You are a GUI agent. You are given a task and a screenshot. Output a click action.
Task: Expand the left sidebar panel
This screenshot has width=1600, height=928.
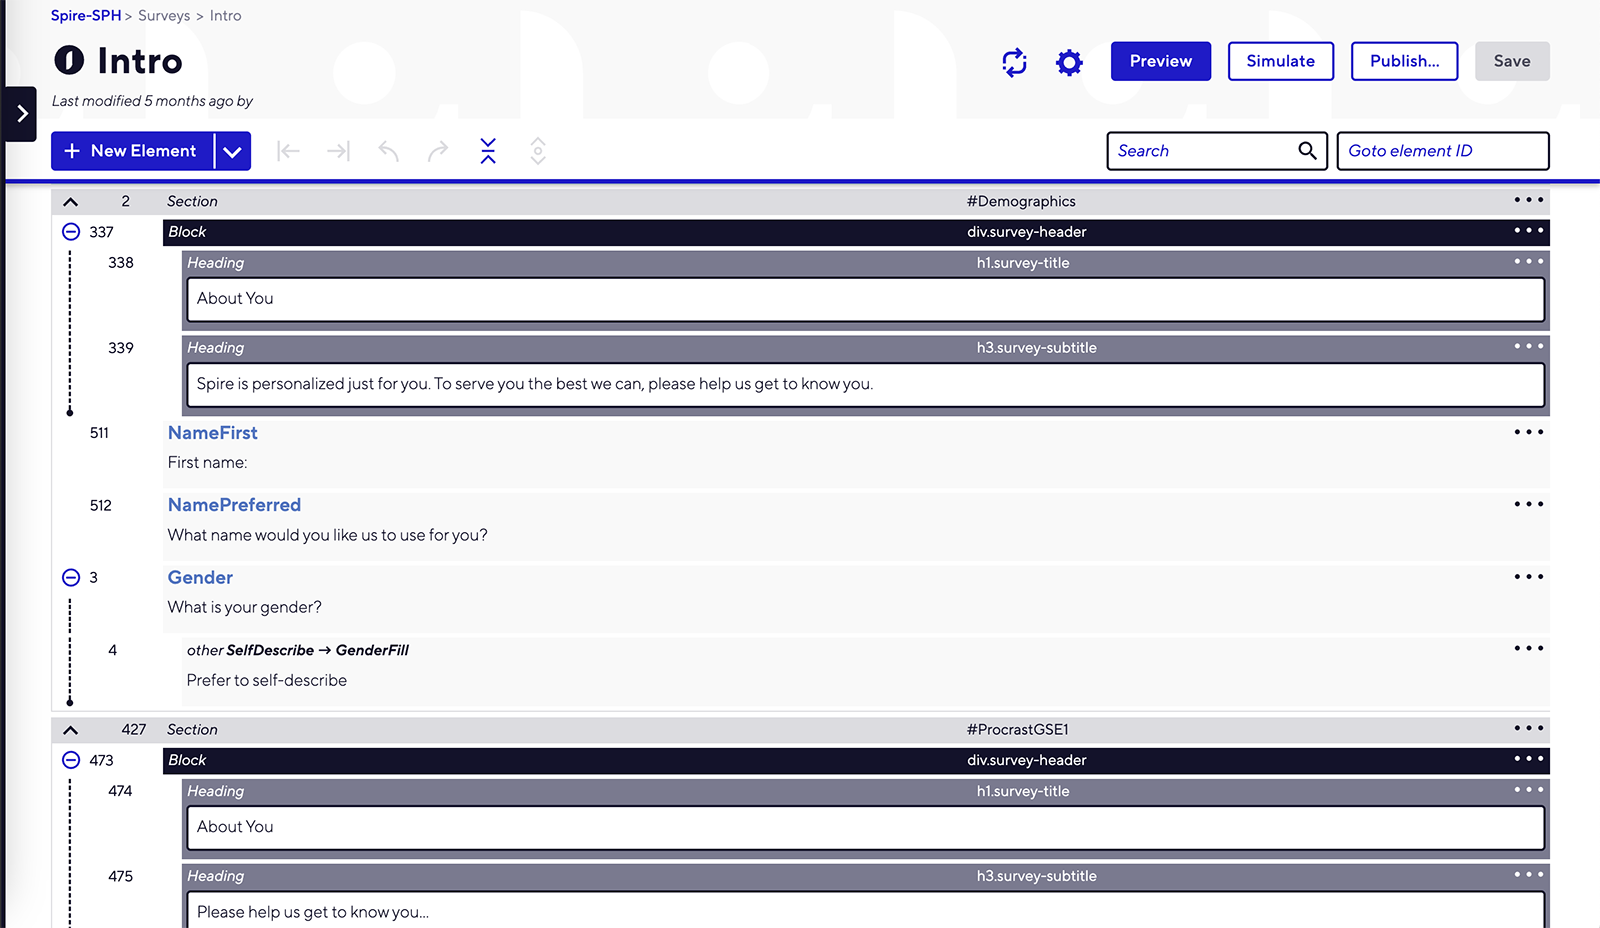pyautogui.click(x=21, y=114)
